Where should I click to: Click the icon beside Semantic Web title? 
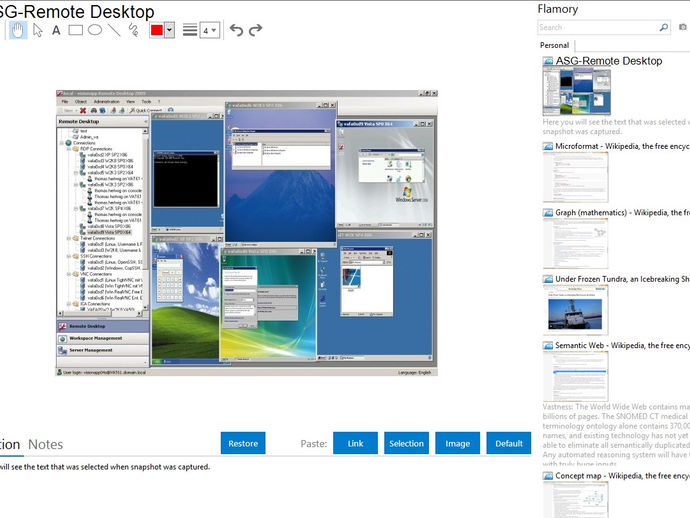[548, 345]
